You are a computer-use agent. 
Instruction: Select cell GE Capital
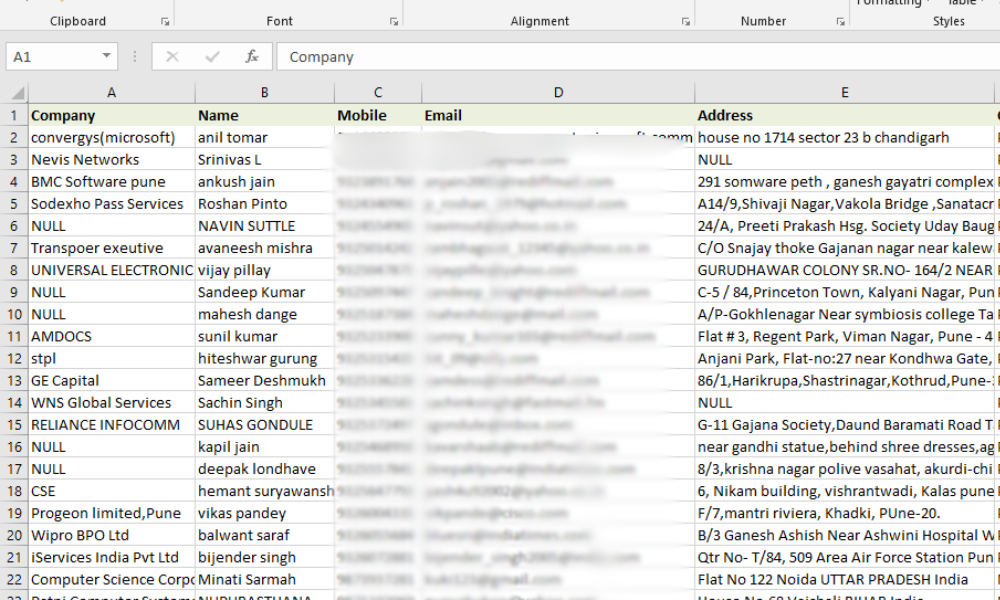(112, 381)
